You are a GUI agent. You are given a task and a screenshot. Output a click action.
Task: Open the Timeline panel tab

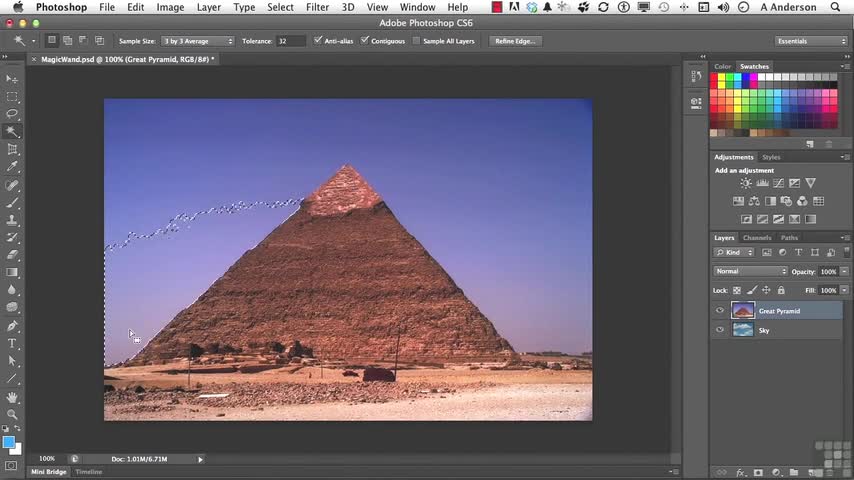pos(89,472)
